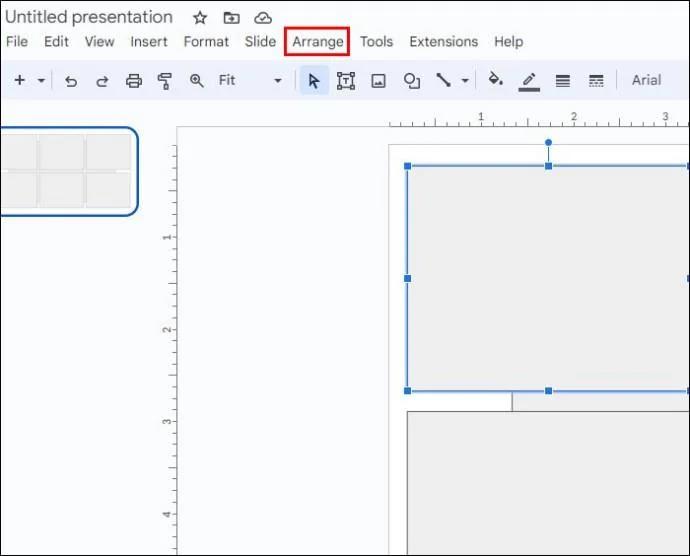Change border weight

[x=562, y=81]
